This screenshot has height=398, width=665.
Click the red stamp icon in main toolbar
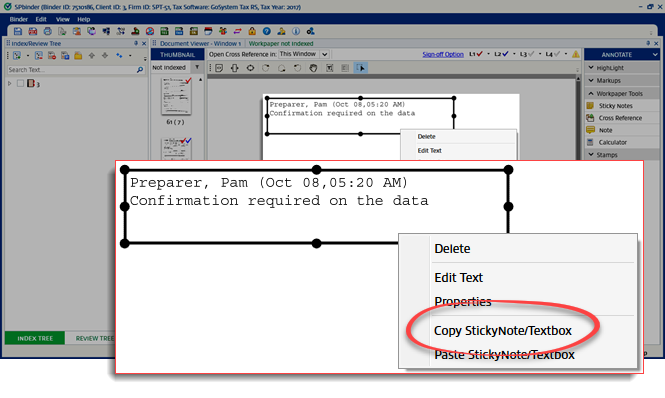[135, 31]
